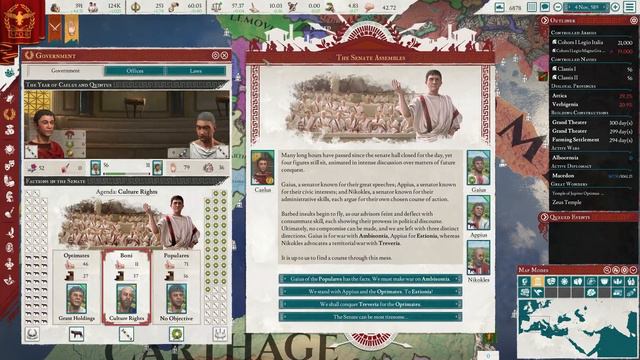Choose to stand with Appius: To Estionia

coord(370,291)
